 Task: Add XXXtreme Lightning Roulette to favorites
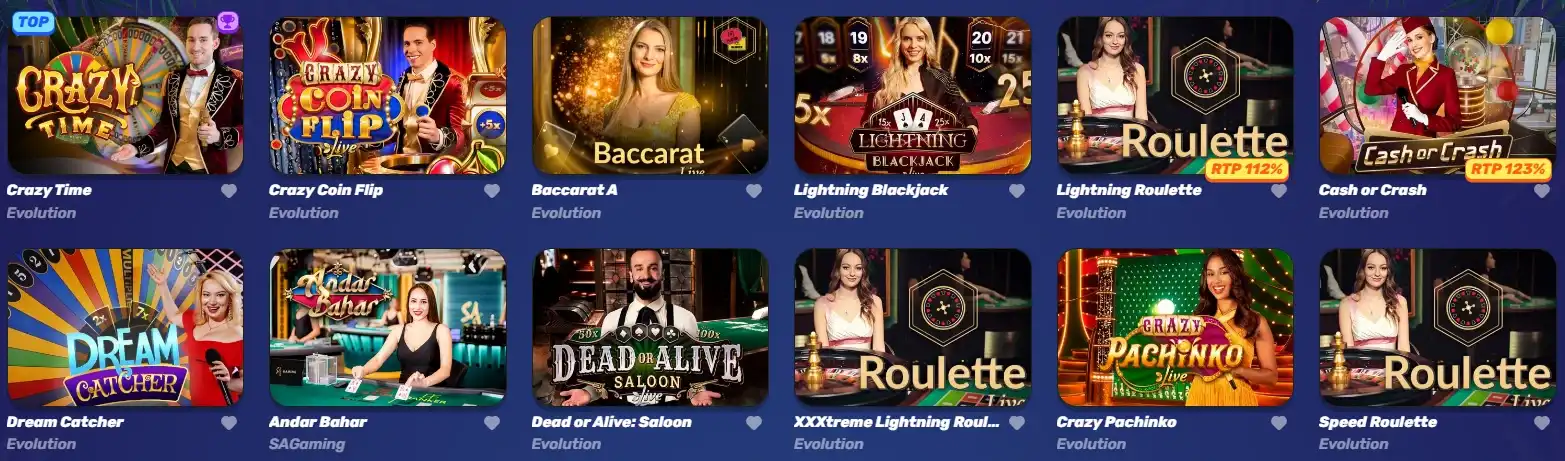coord(1017,423)
